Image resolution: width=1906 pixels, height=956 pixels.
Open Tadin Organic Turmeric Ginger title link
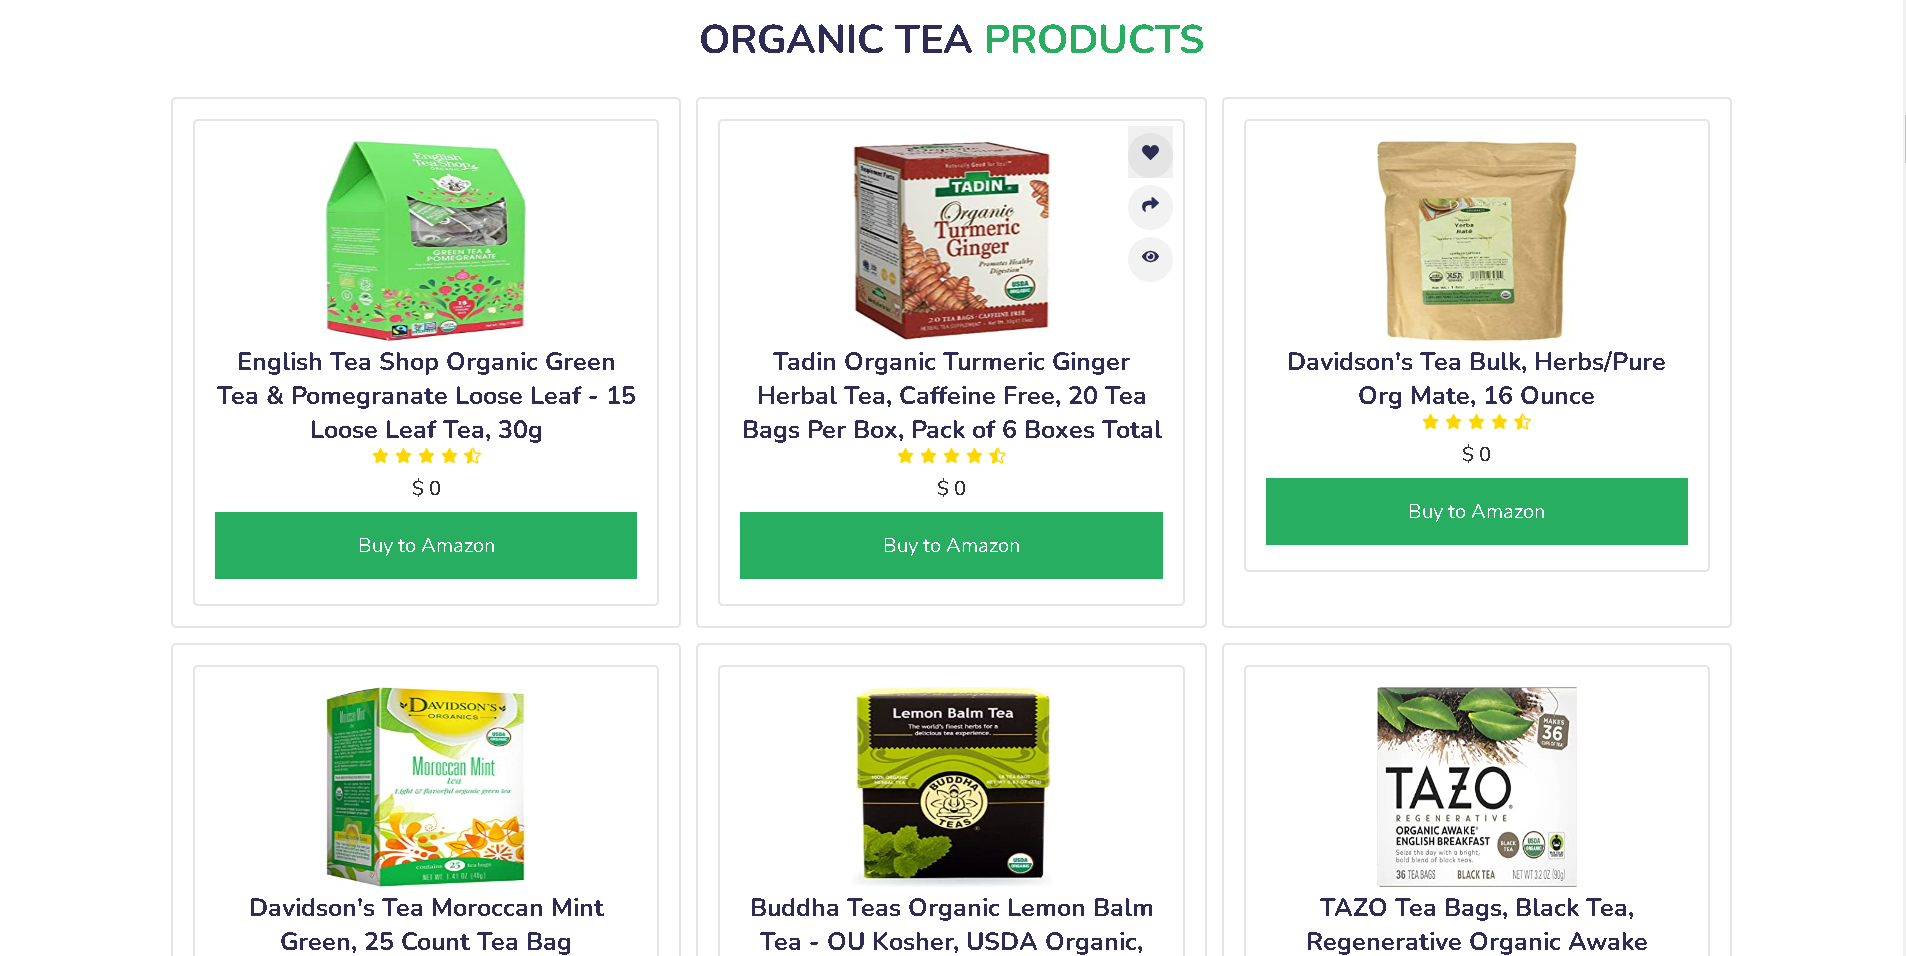point(951,395)
